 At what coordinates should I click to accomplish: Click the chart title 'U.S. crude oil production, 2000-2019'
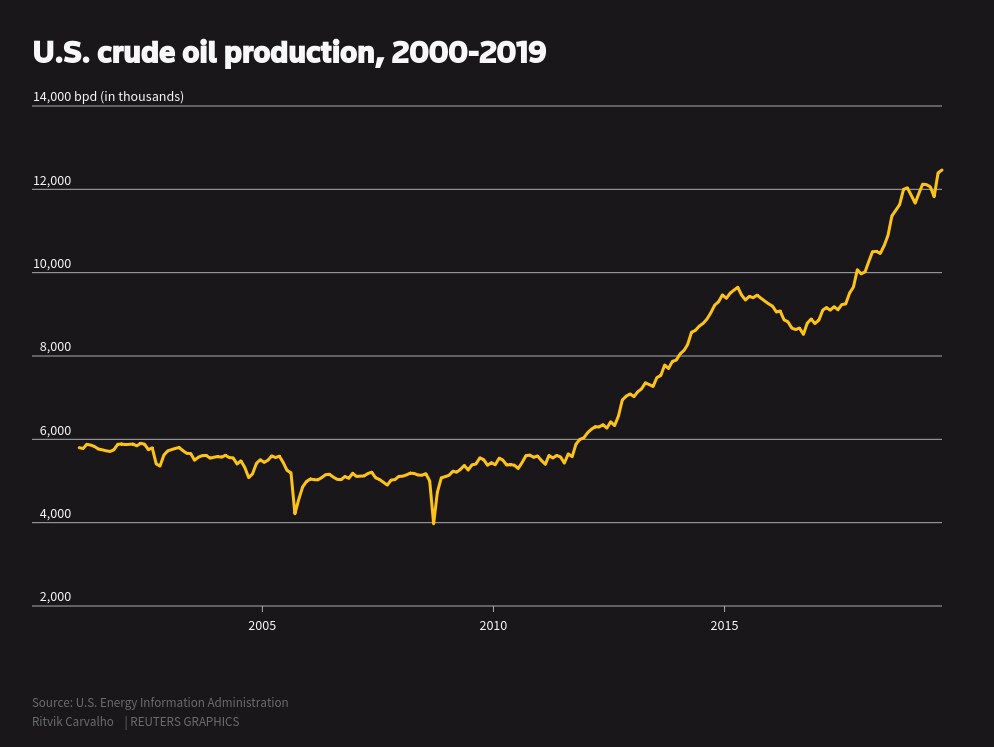pos(289,52)
